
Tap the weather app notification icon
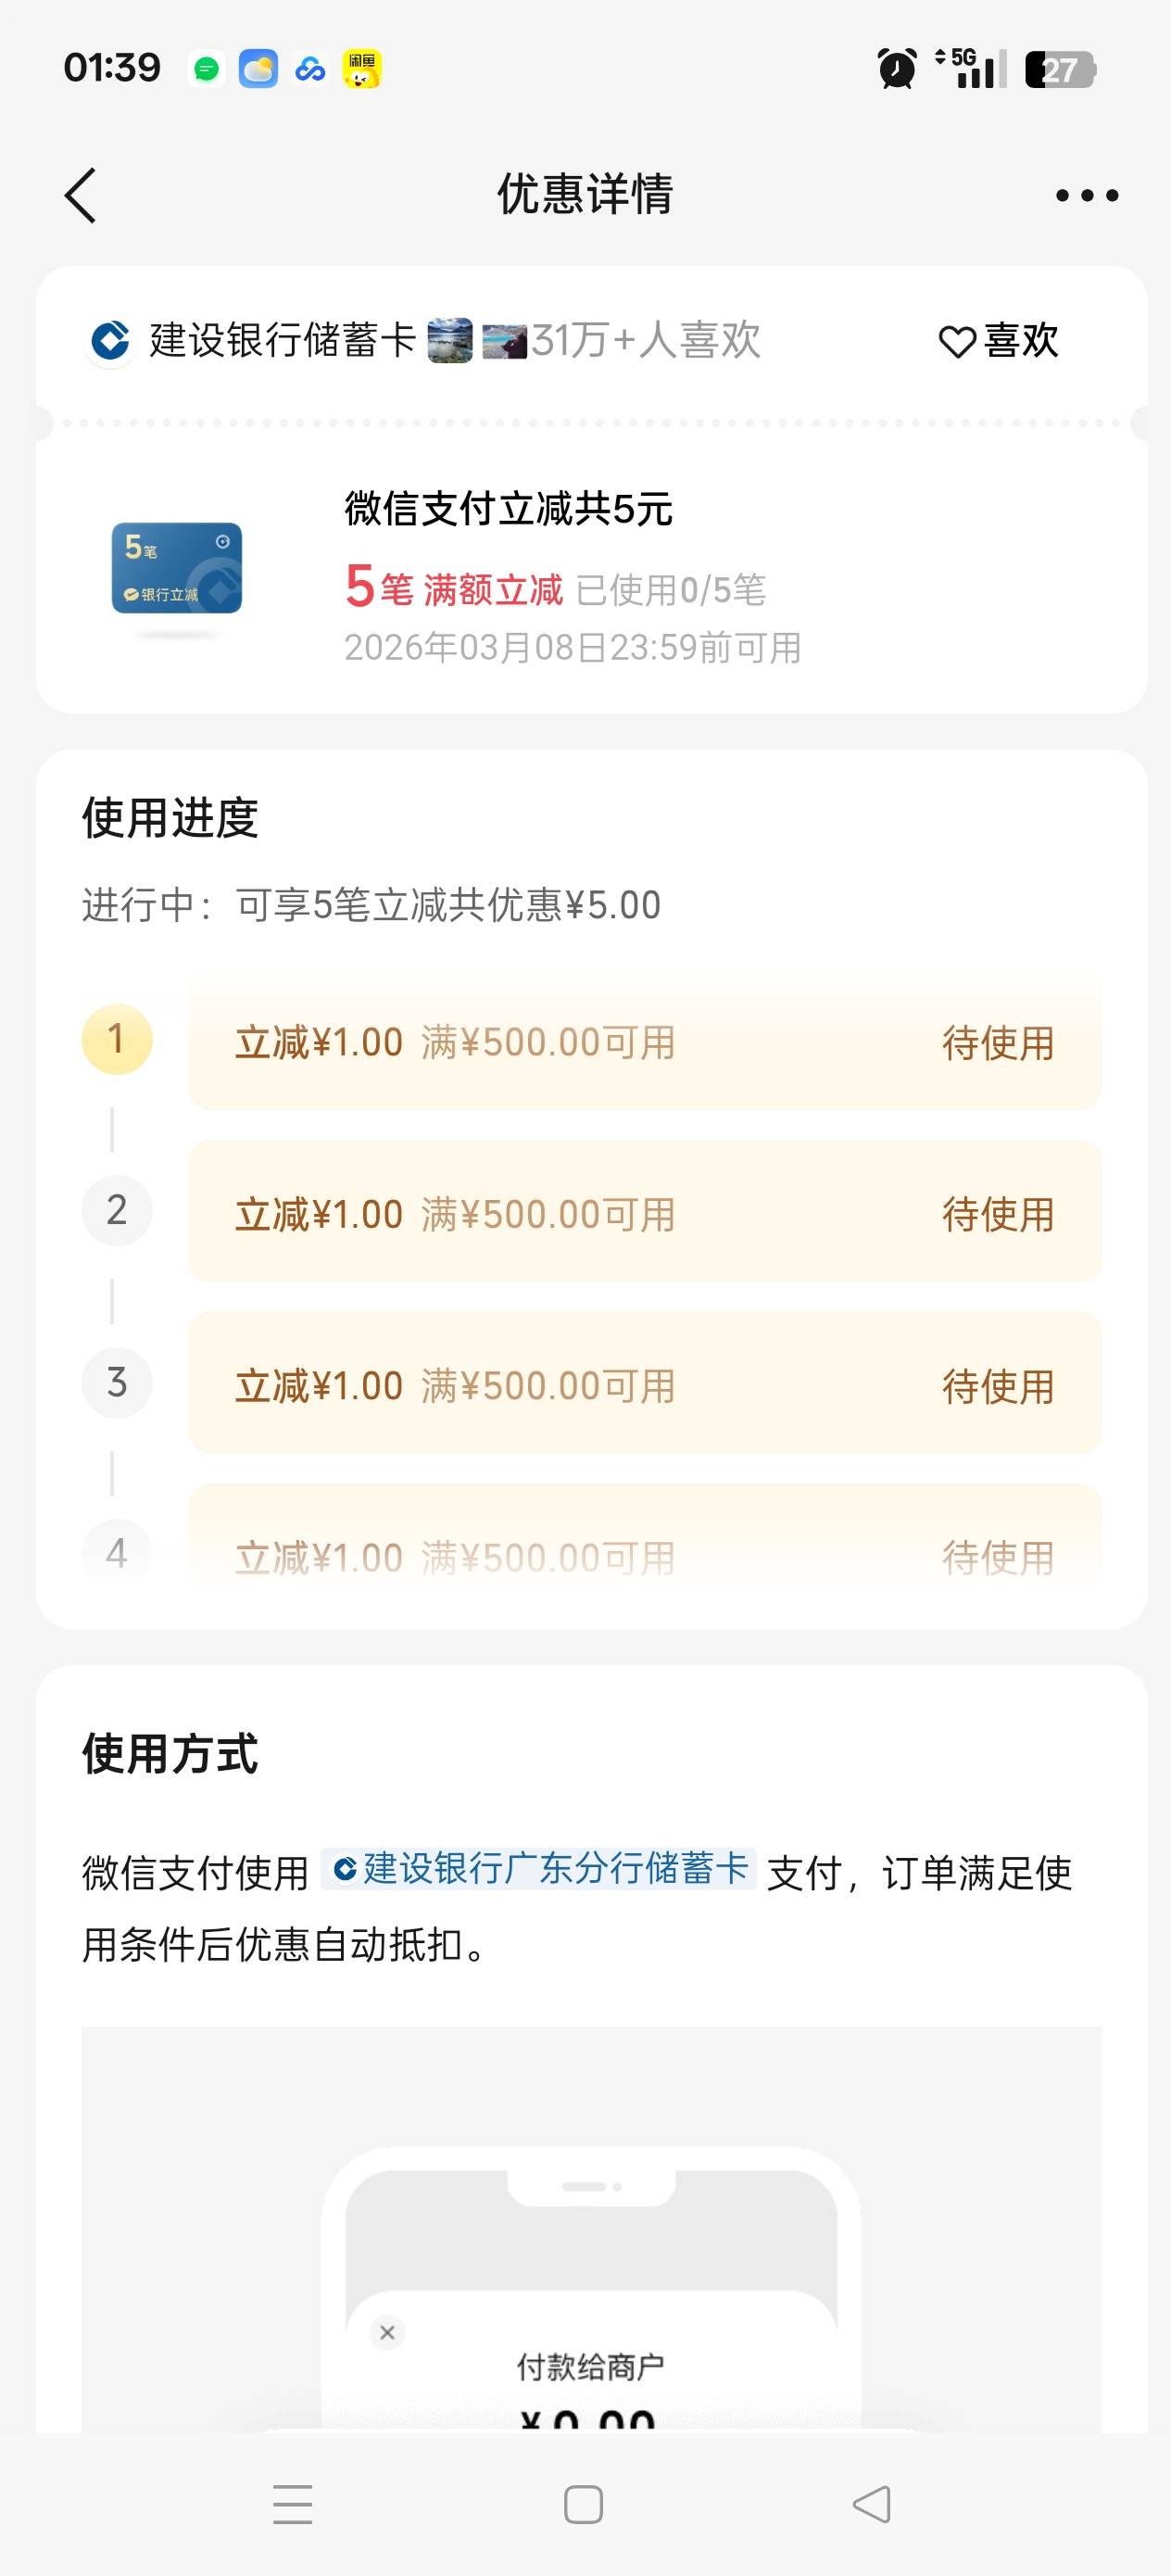tap(258, 69)
